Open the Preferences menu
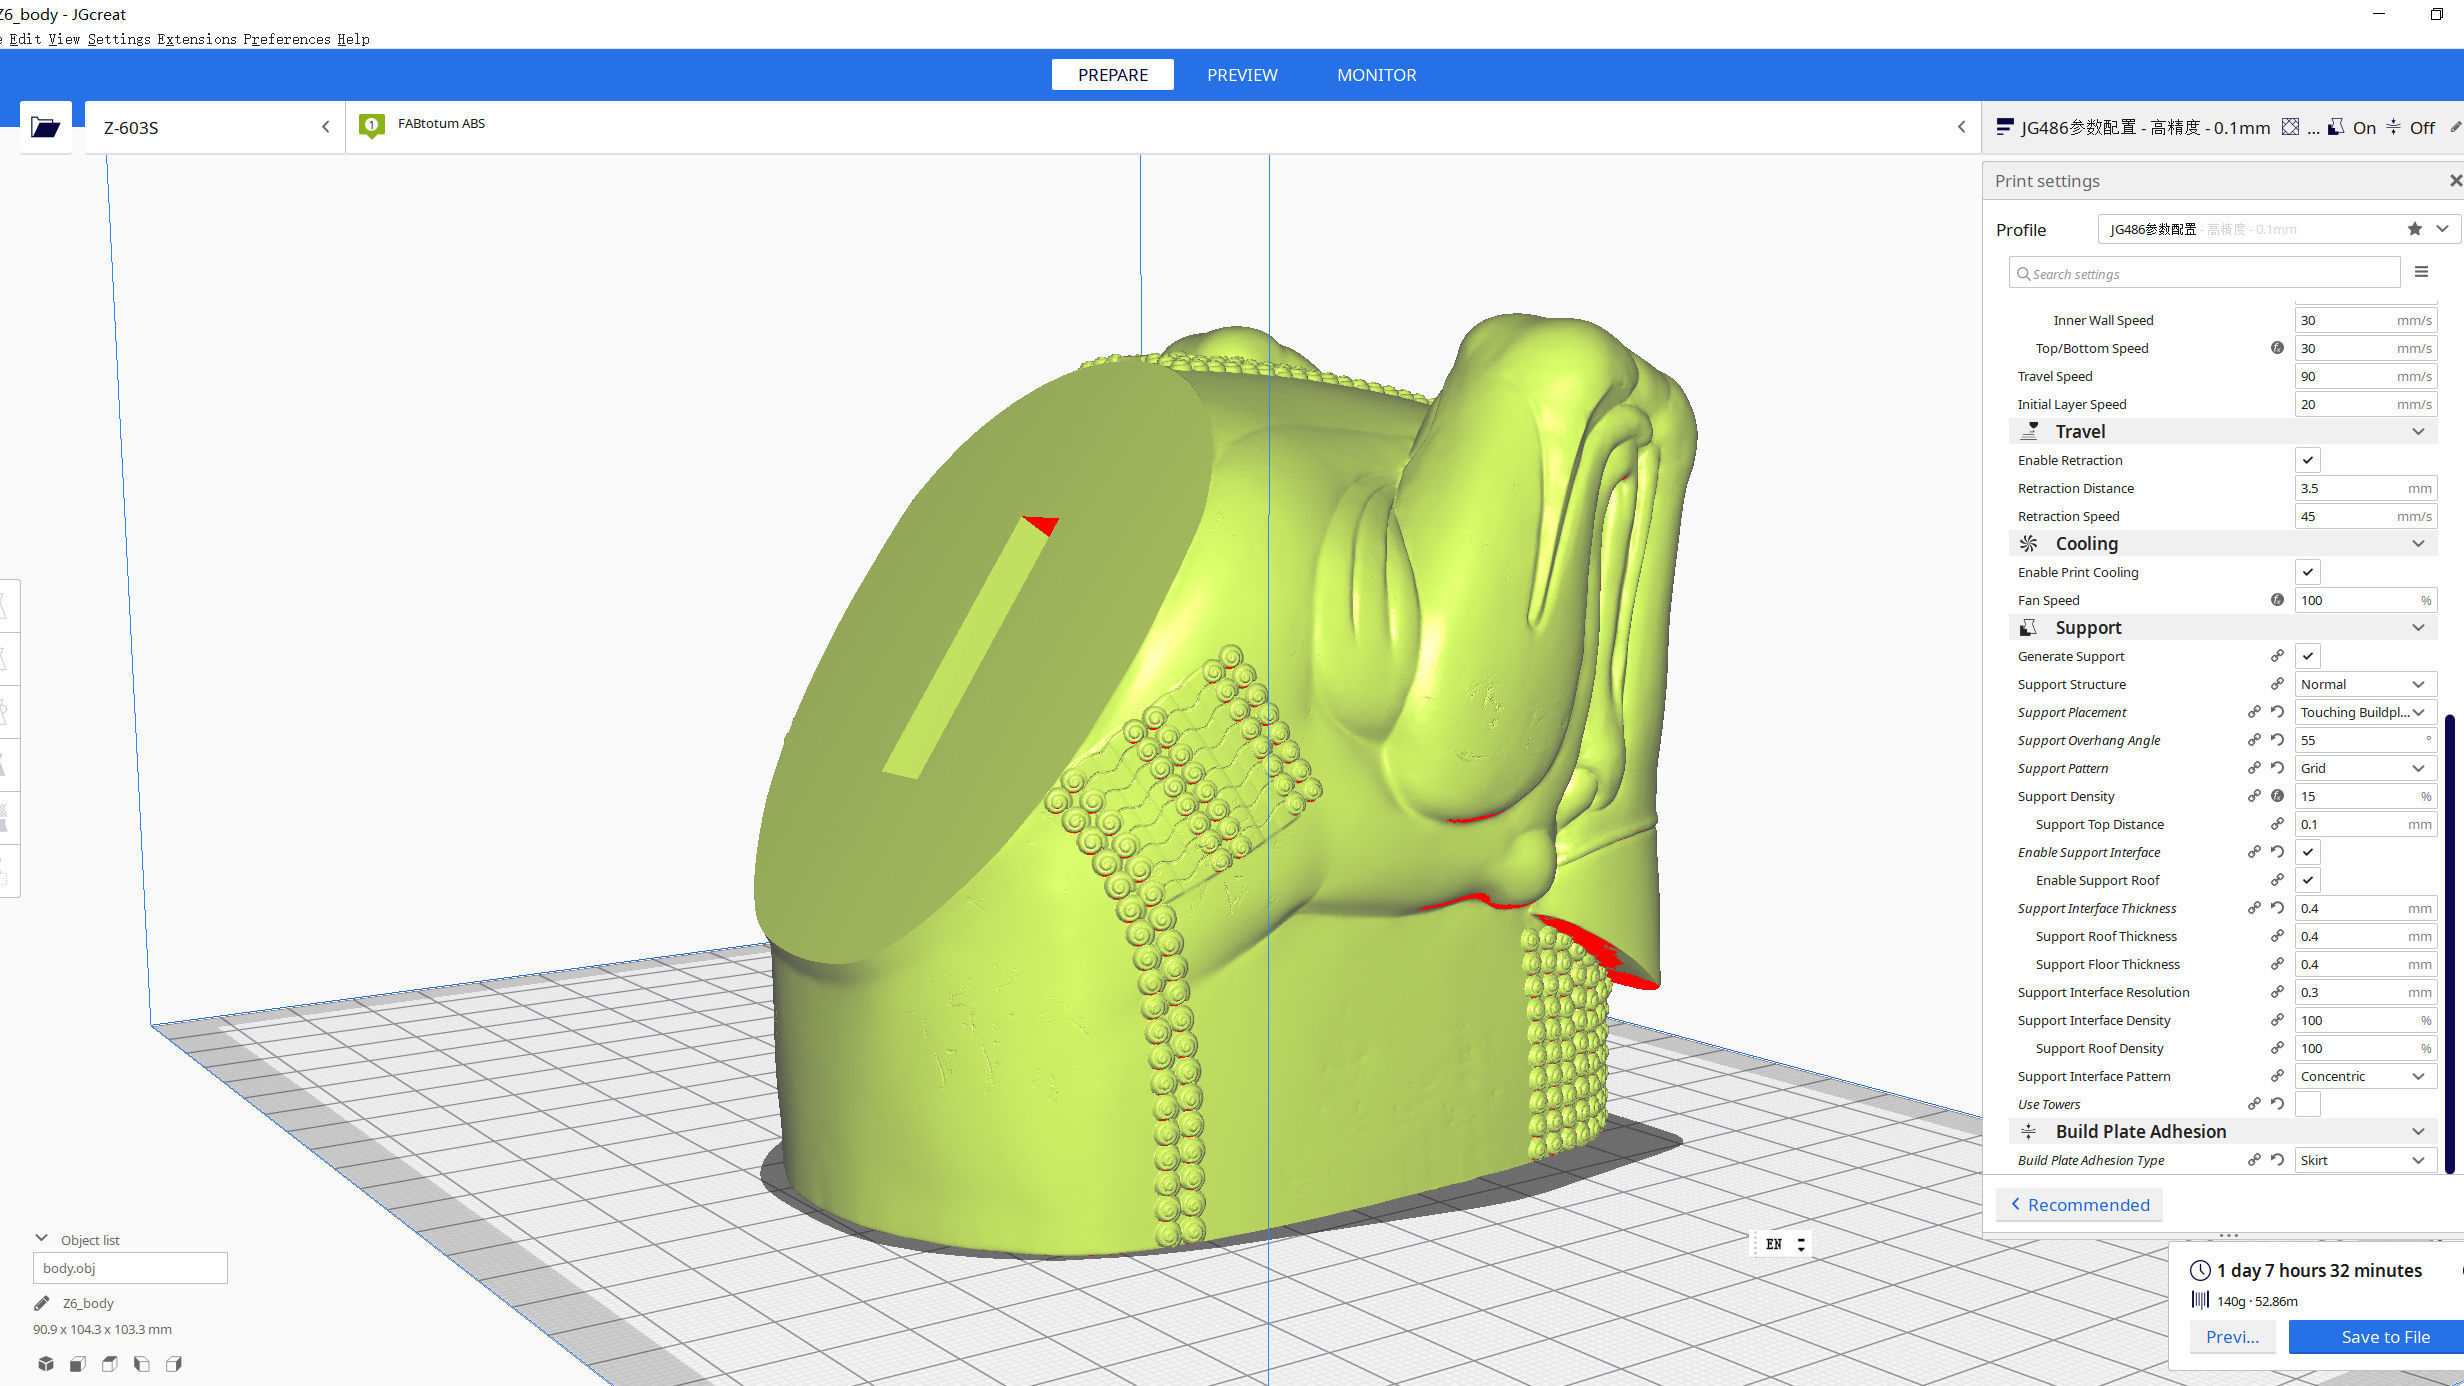Image resolution: width=2464 pixels, height=1386 pixels. point(287,39)
